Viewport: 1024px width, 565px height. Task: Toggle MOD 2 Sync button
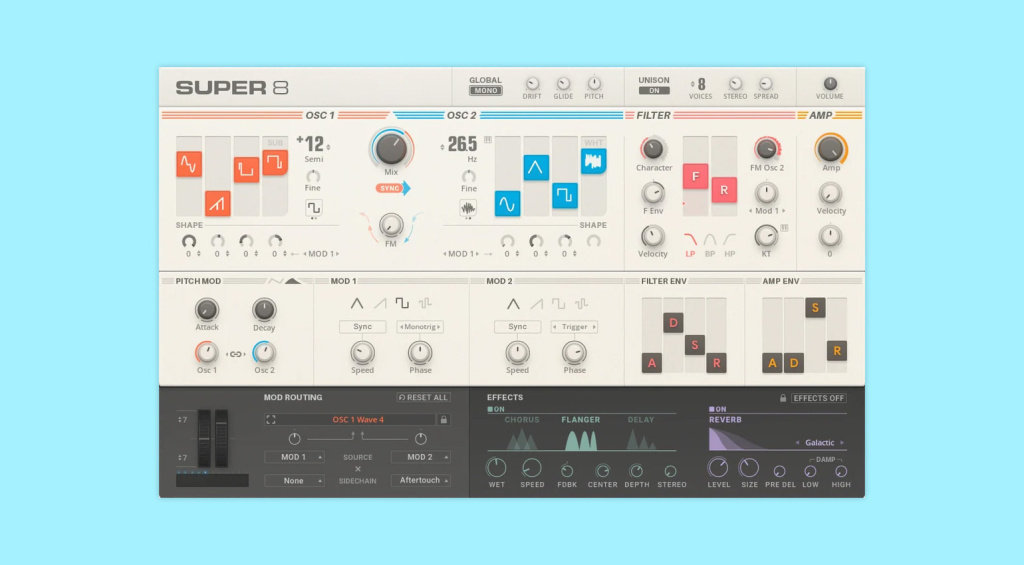click(x=517, y=327)
